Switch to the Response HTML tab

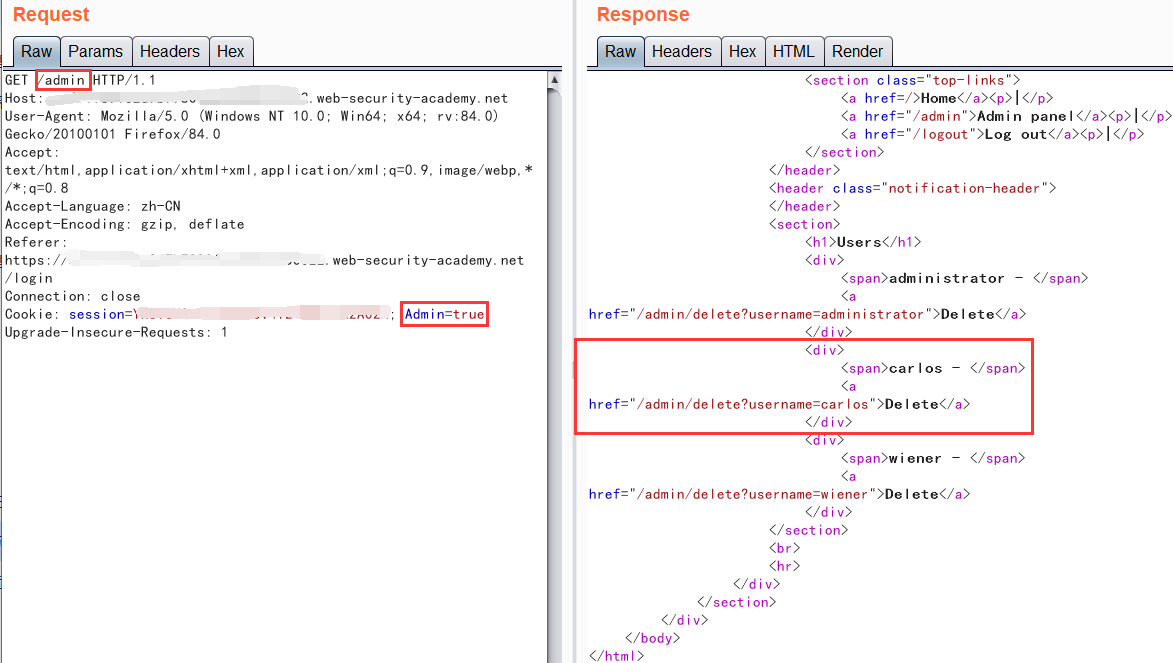coord(793,52)
